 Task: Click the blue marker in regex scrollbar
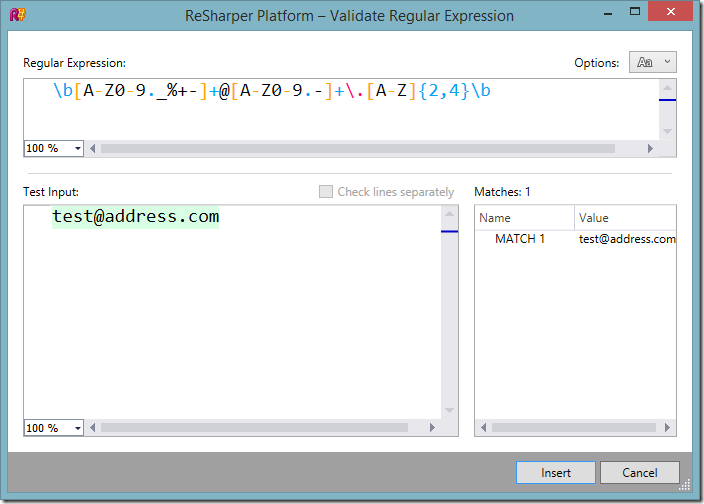pyautogui.click(x=667, y=100)
